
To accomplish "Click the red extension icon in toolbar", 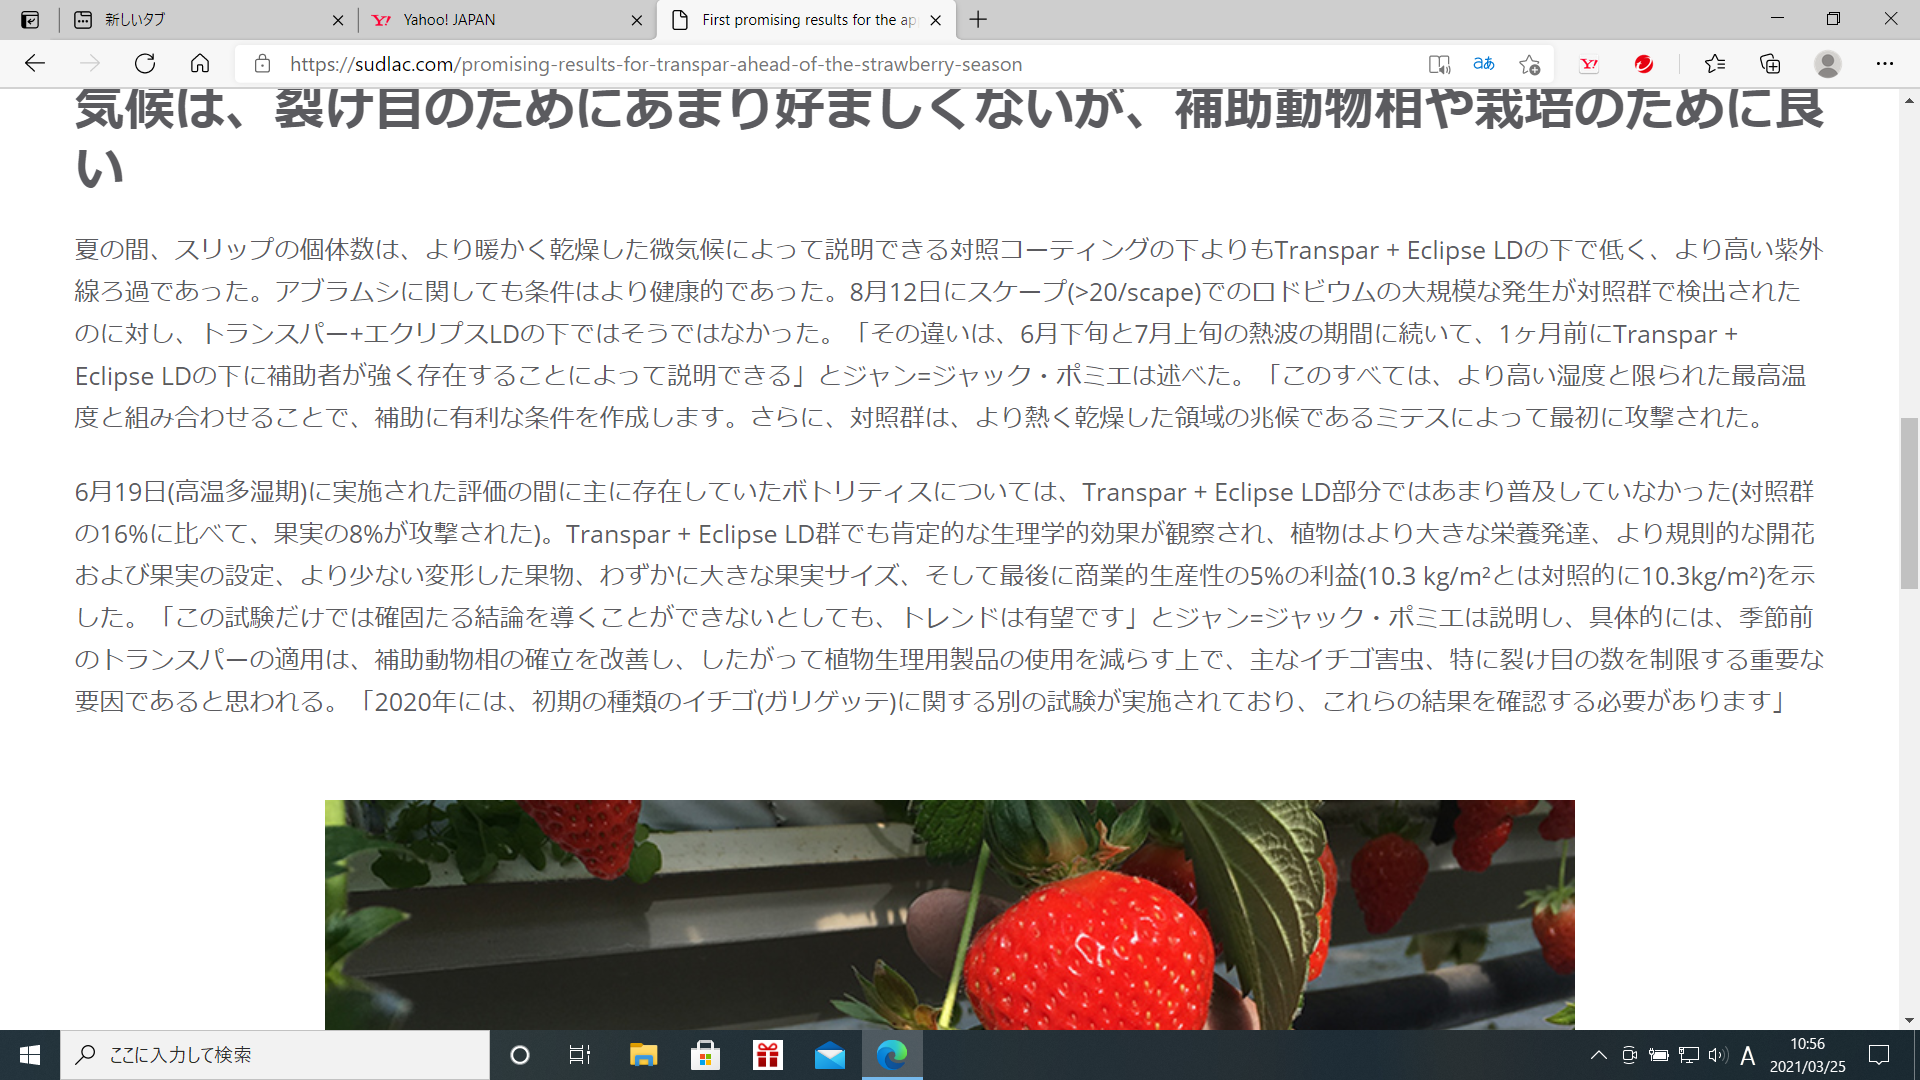I will pos(1644,64).
